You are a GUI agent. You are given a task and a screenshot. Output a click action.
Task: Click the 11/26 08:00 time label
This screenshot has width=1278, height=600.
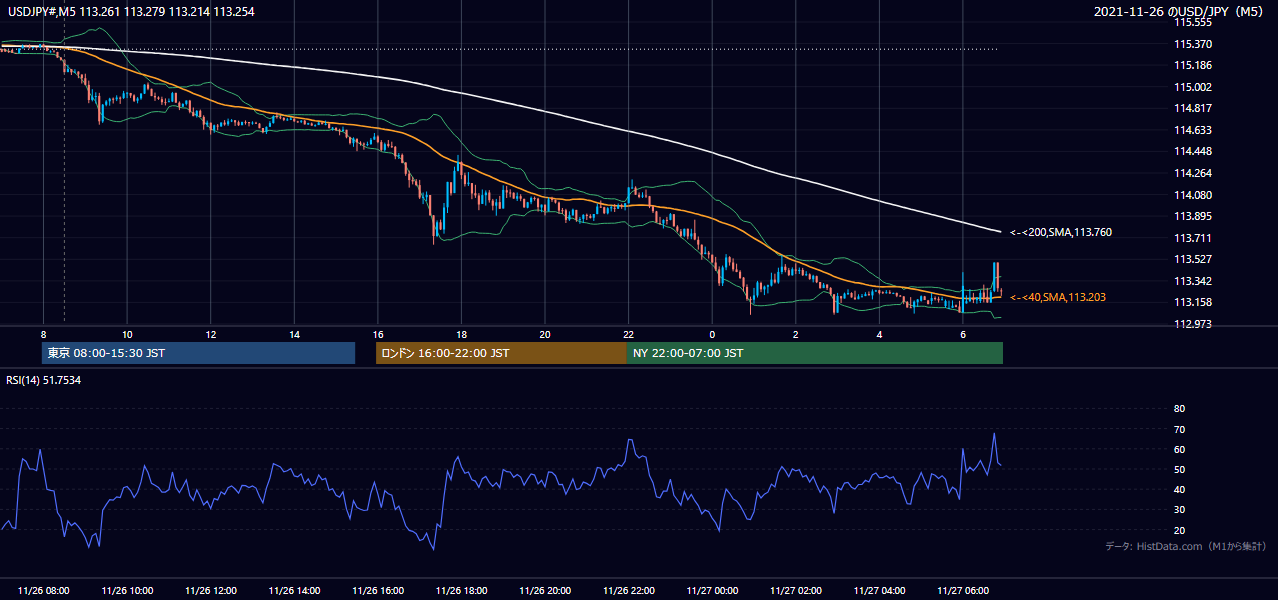click(44, 591)
